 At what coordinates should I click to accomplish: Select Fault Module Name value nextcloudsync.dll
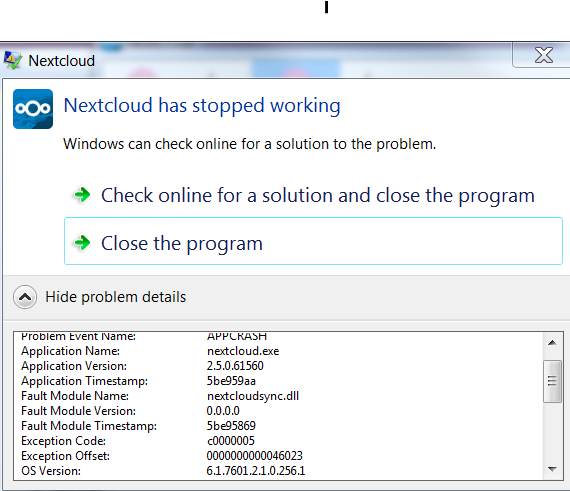pos(253,396)
